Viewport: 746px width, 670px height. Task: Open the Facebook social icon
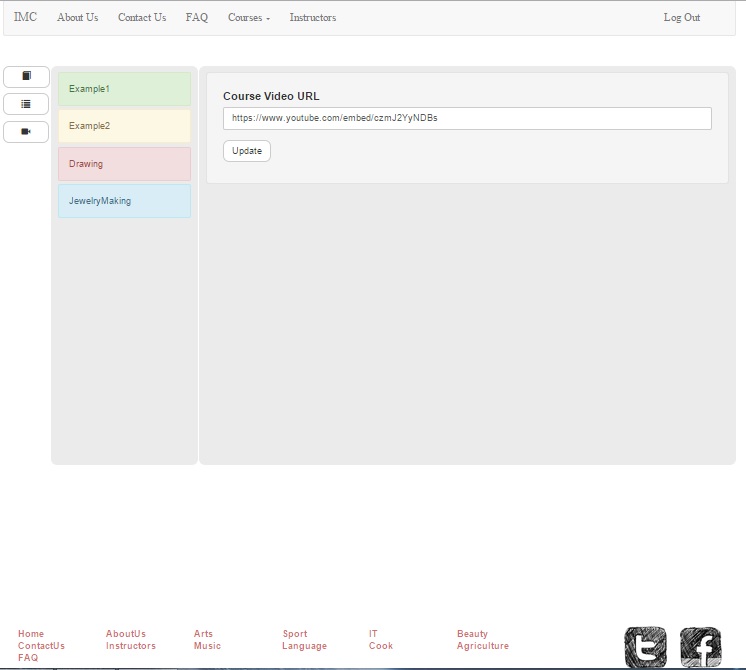(x=700, y=647)
